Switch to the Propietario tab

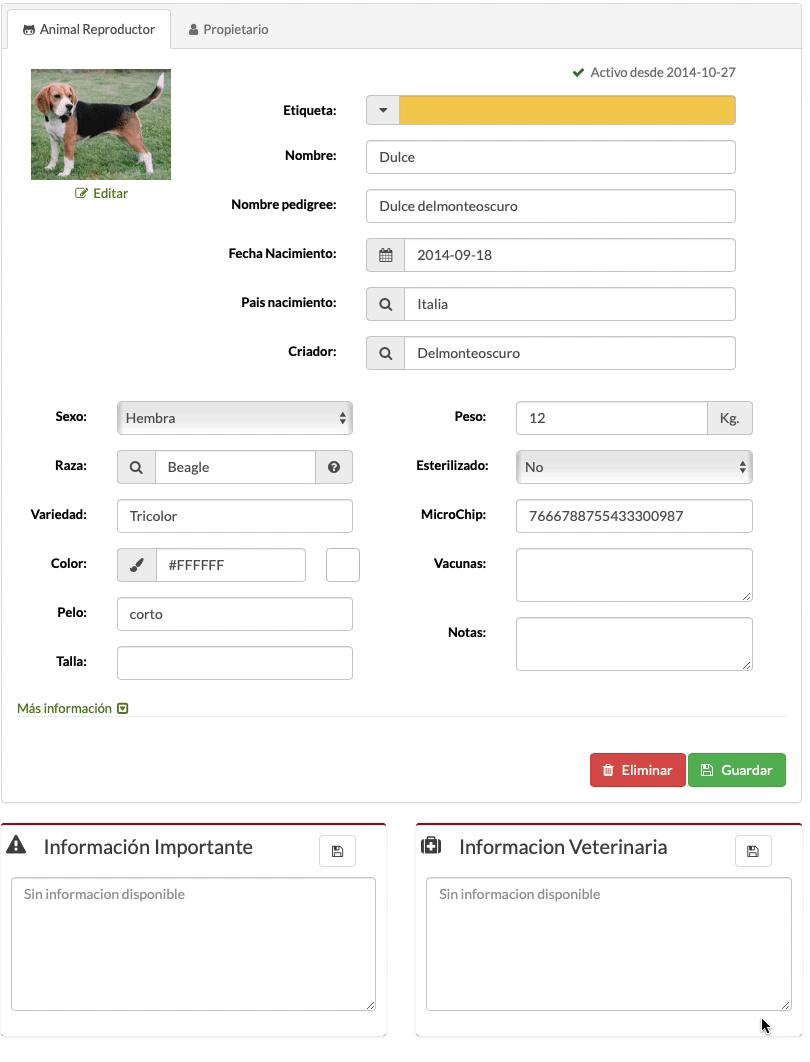(229, 29)
